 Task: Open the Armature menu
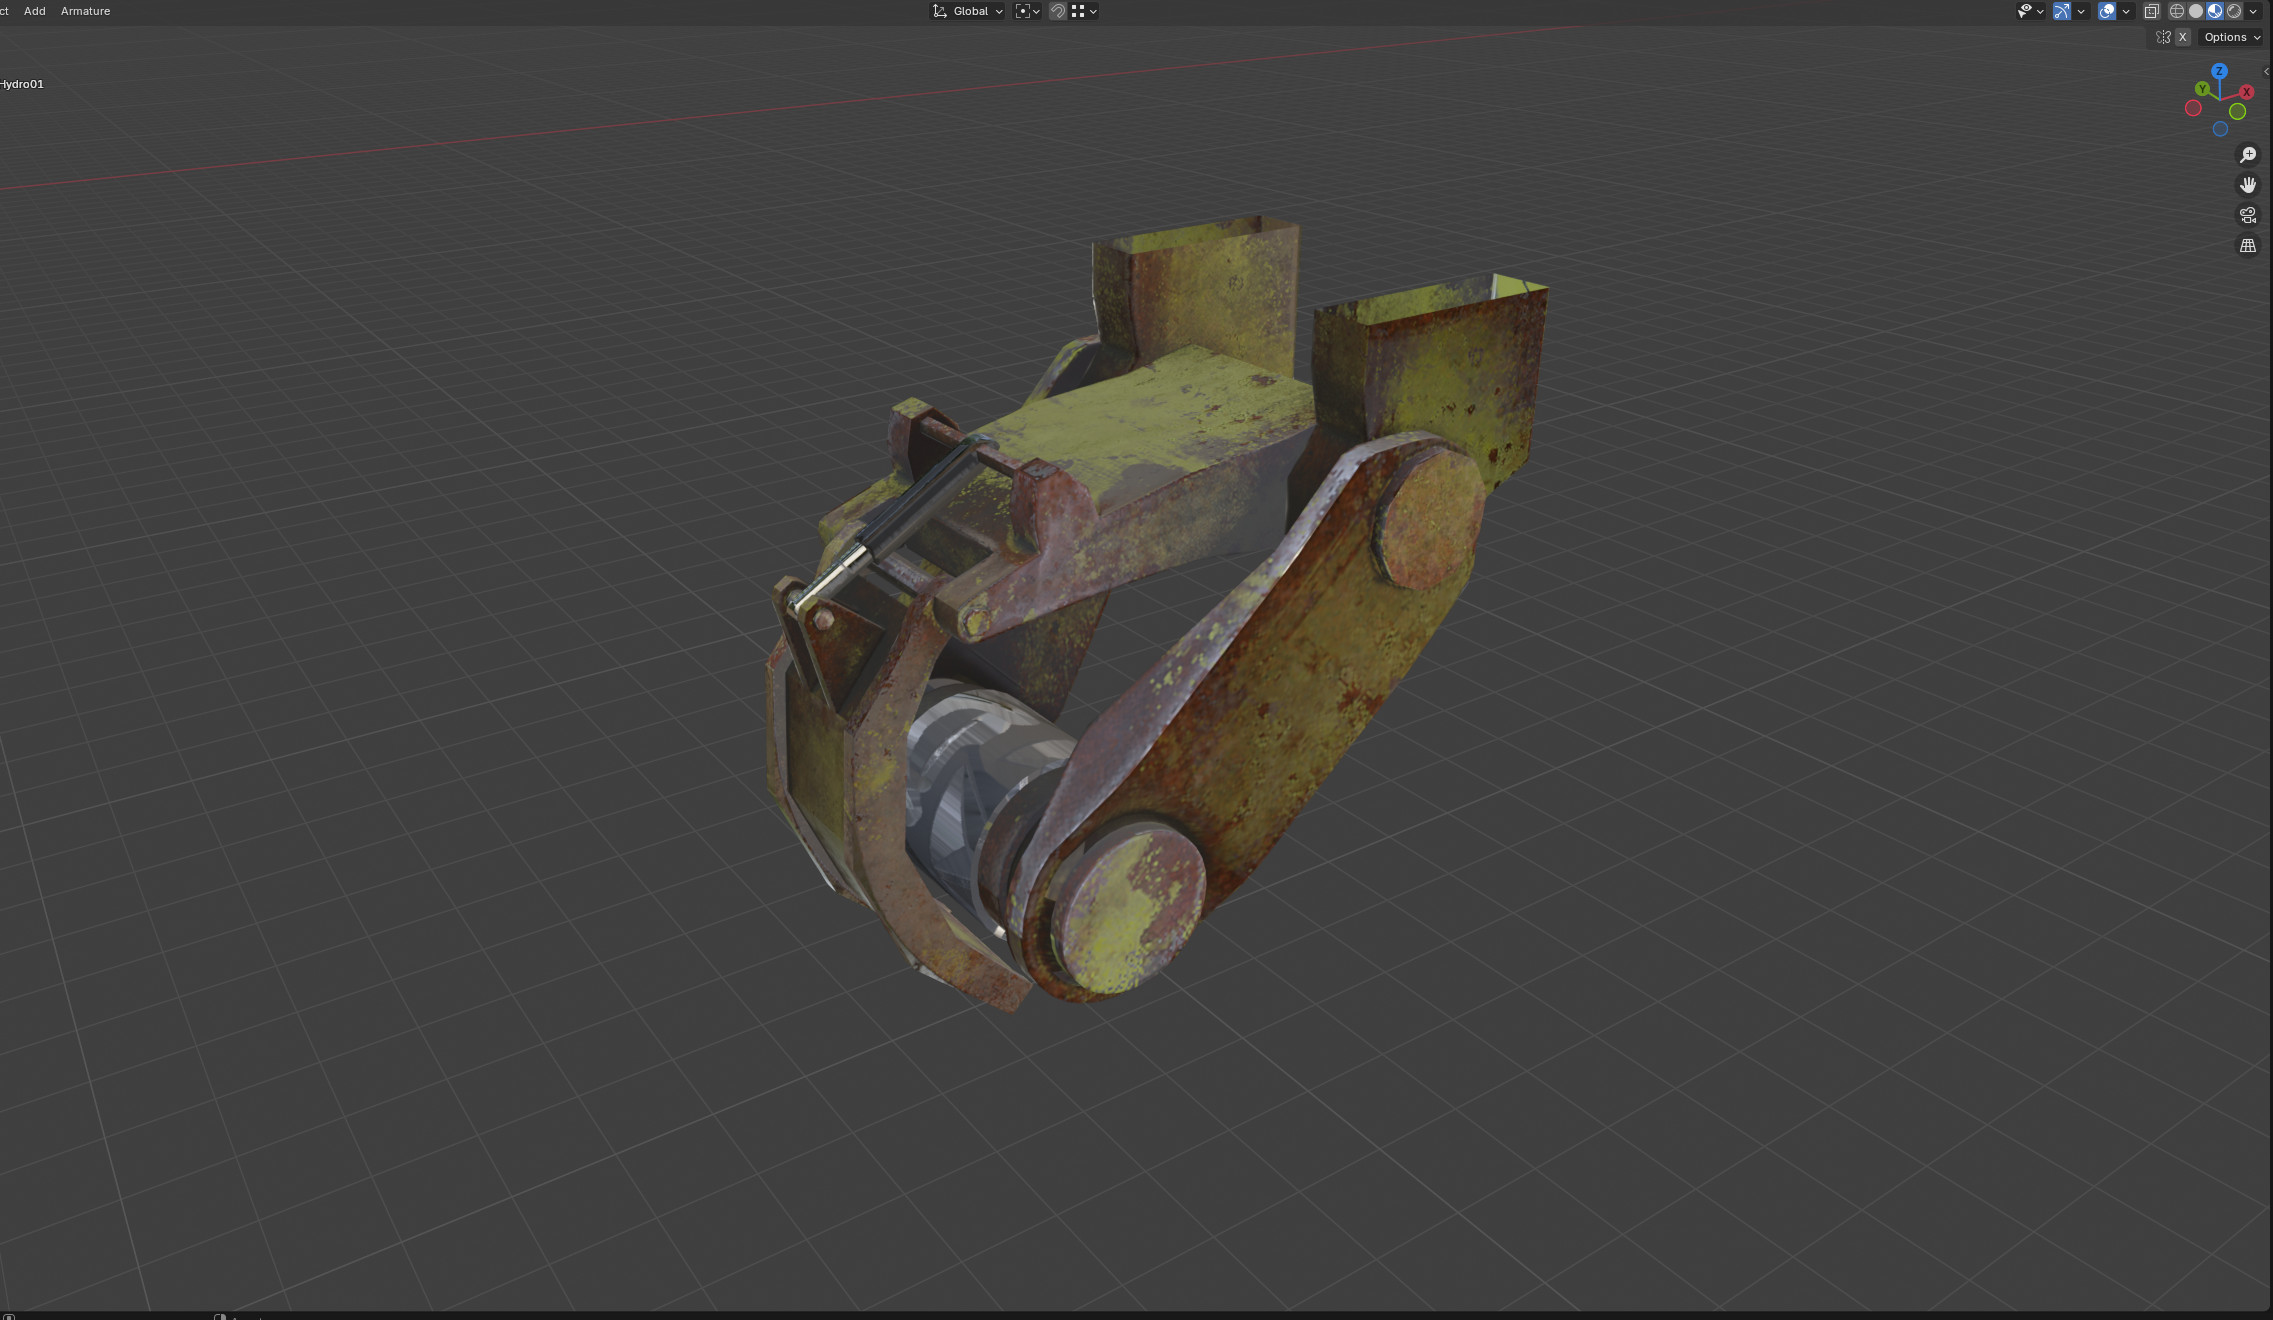pyautogui.click(x=85, y=11)
